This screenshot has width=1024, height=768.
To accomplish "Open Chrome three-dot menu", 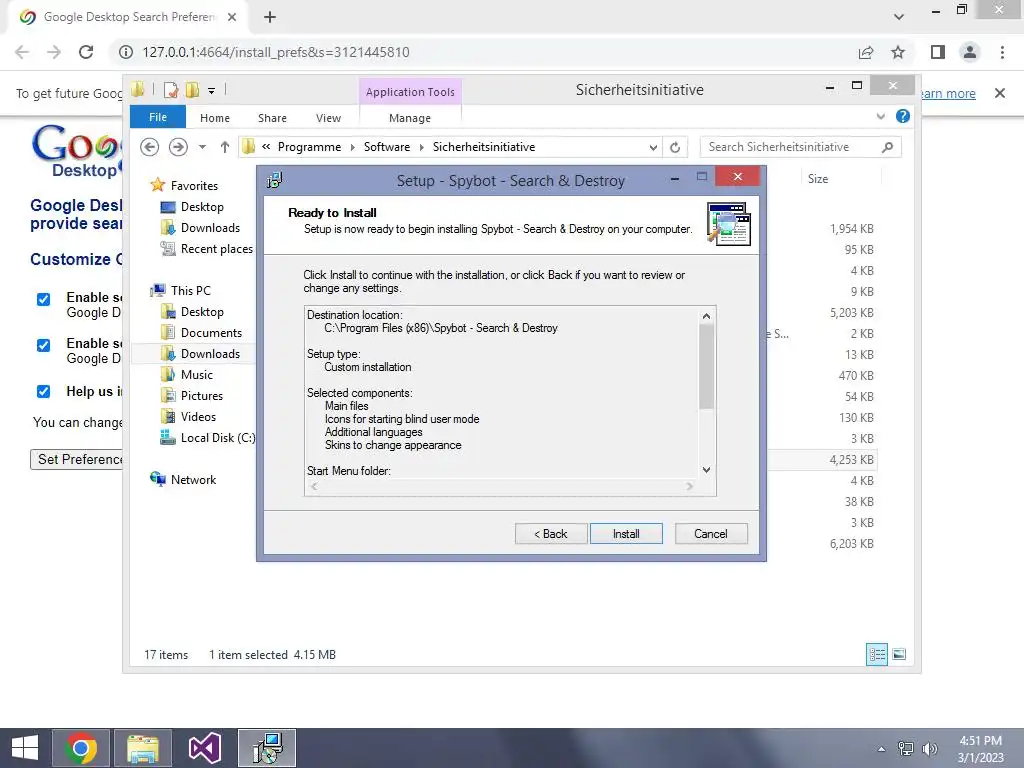I will pos(1002,52).
